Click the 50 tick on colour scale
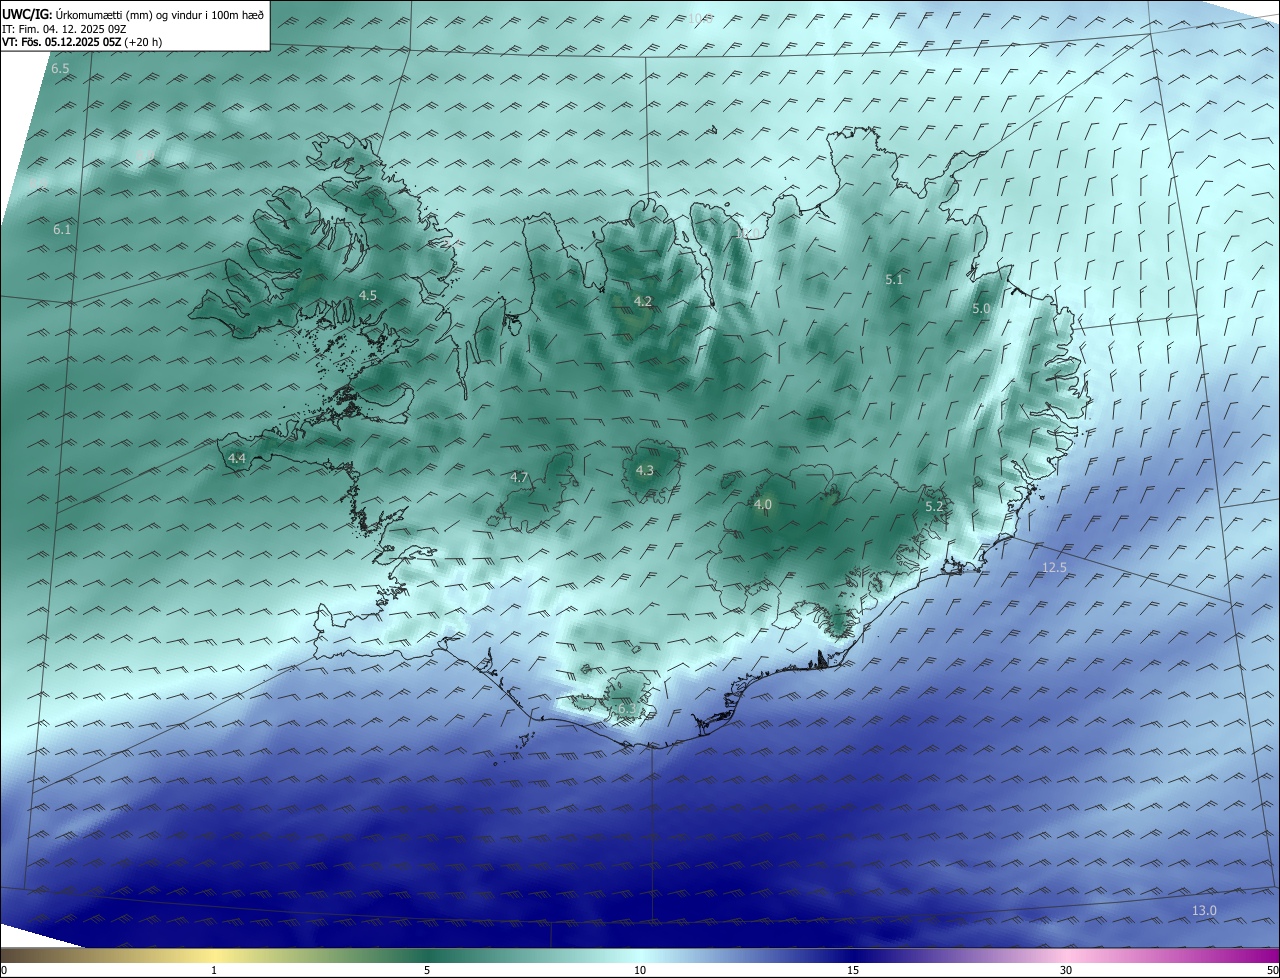The image size is (1280, 978). [1272, 970]
